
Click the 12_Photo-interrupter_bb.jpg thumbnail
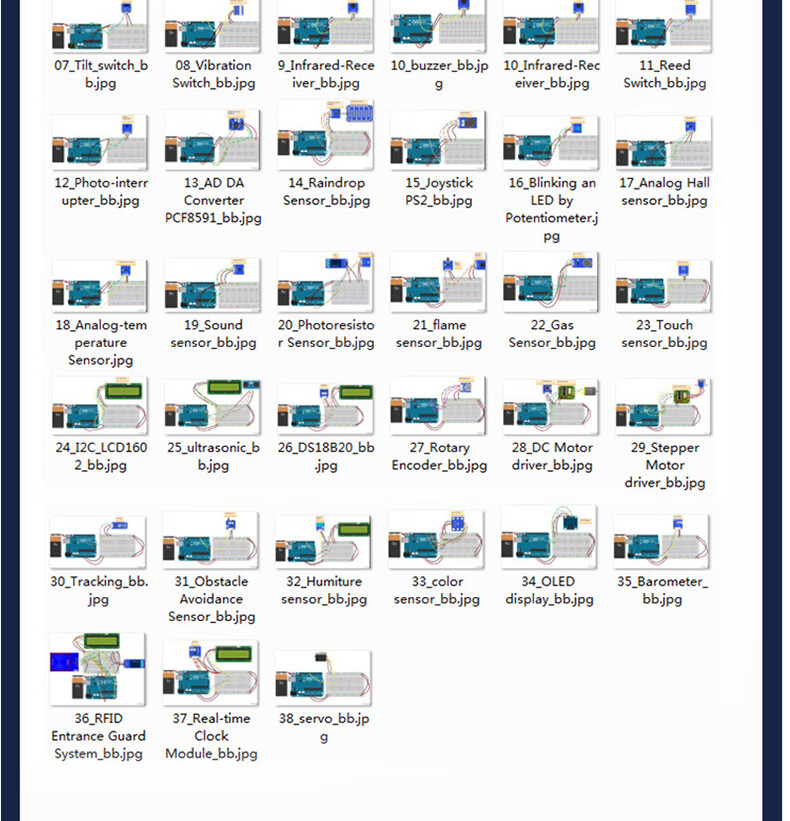coord(100,142)
